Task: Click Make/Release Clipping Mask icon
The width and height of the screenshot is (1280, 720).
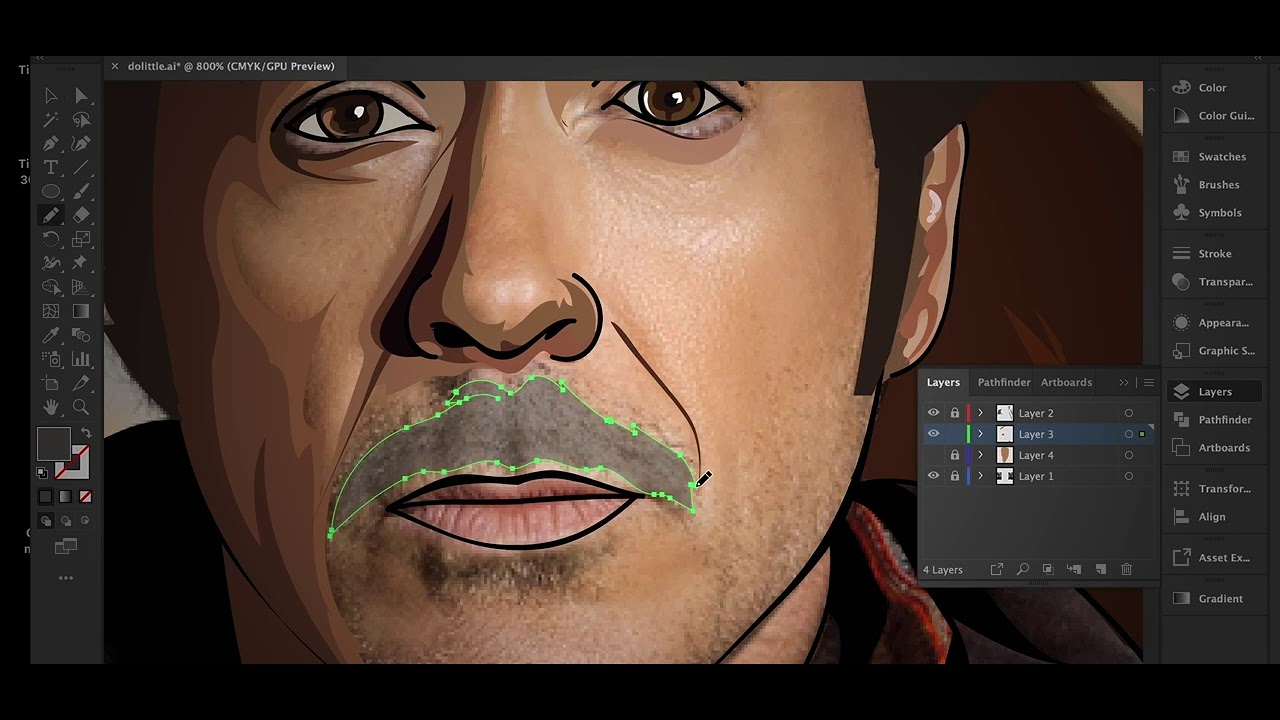Action: pos(1048,569)
